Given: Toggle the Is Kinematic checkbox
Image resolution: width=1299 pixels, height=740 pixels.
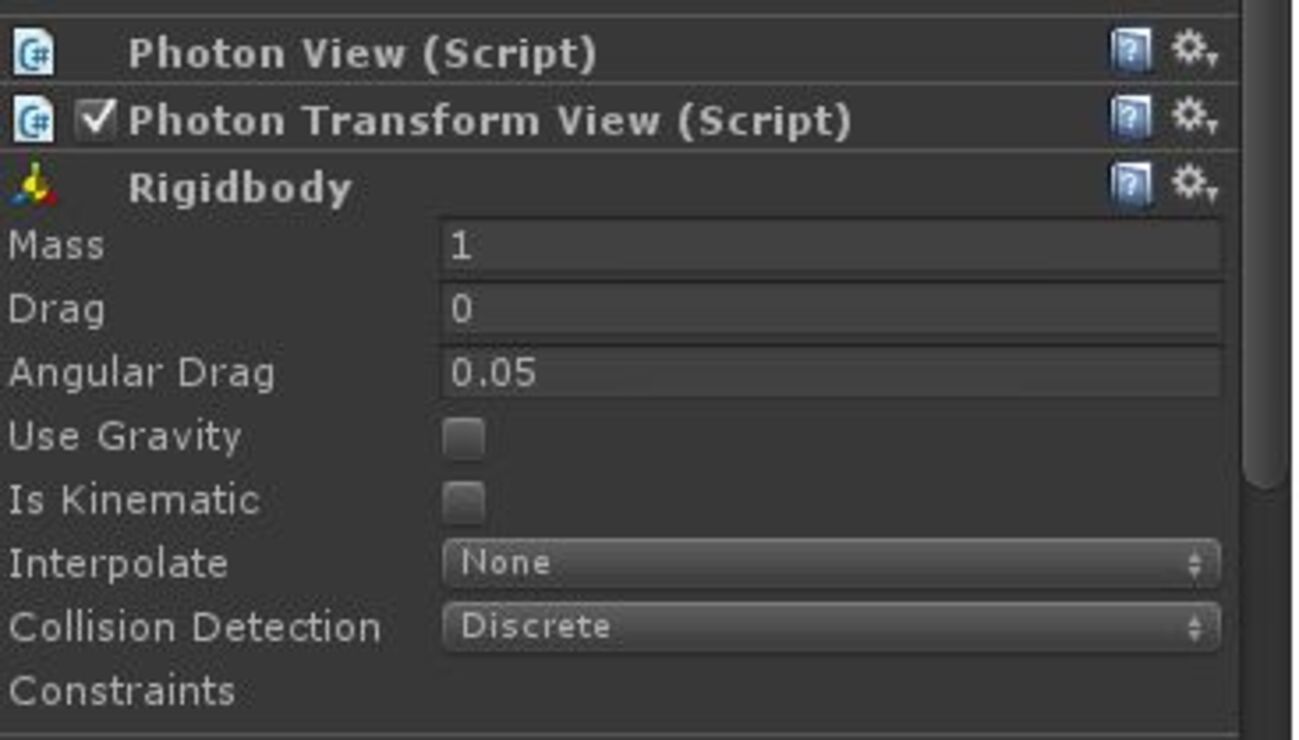Looking at the screenshot, I should click(463, 502).
